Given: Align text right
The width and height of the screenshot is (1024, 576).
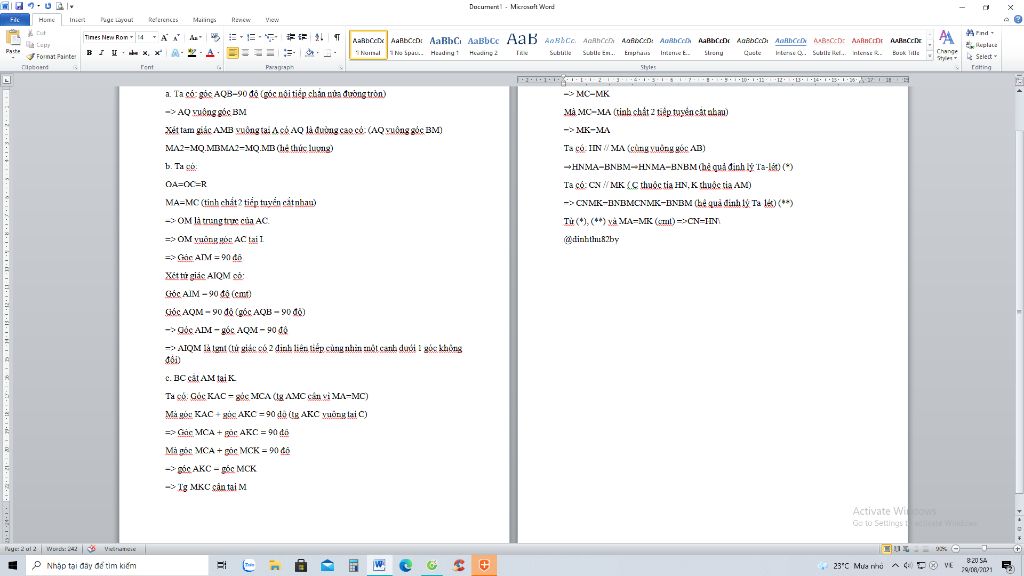Looking at the screenshot, I should pyautogui.click(x=258, y=53).
